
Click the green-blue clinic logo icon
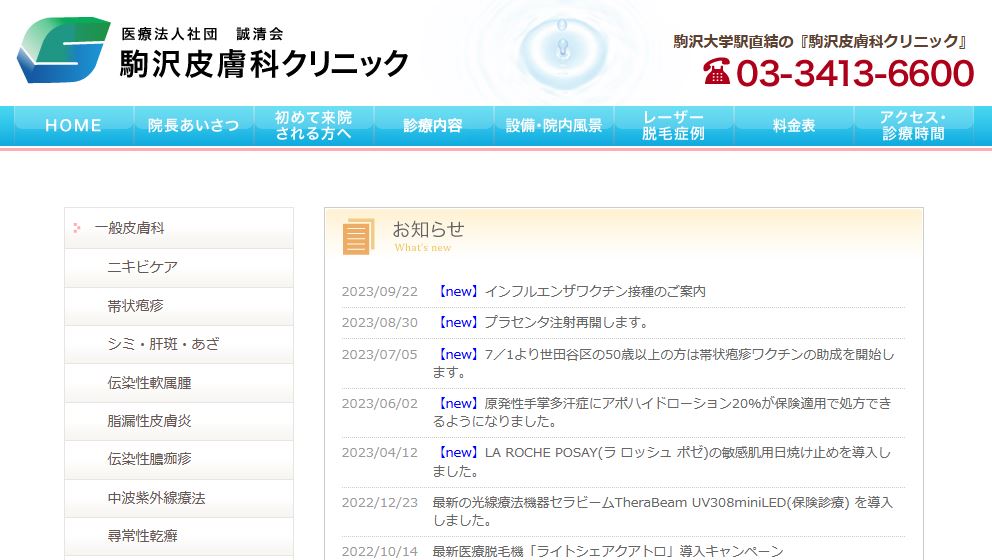tap(62, 50)
